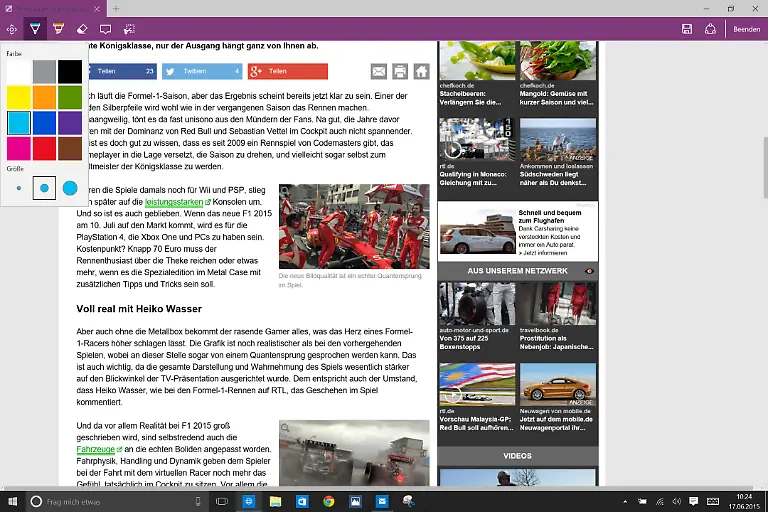Choose the medium pen size
Viewport: 768px width, 512px height.
tap(44, 188)
